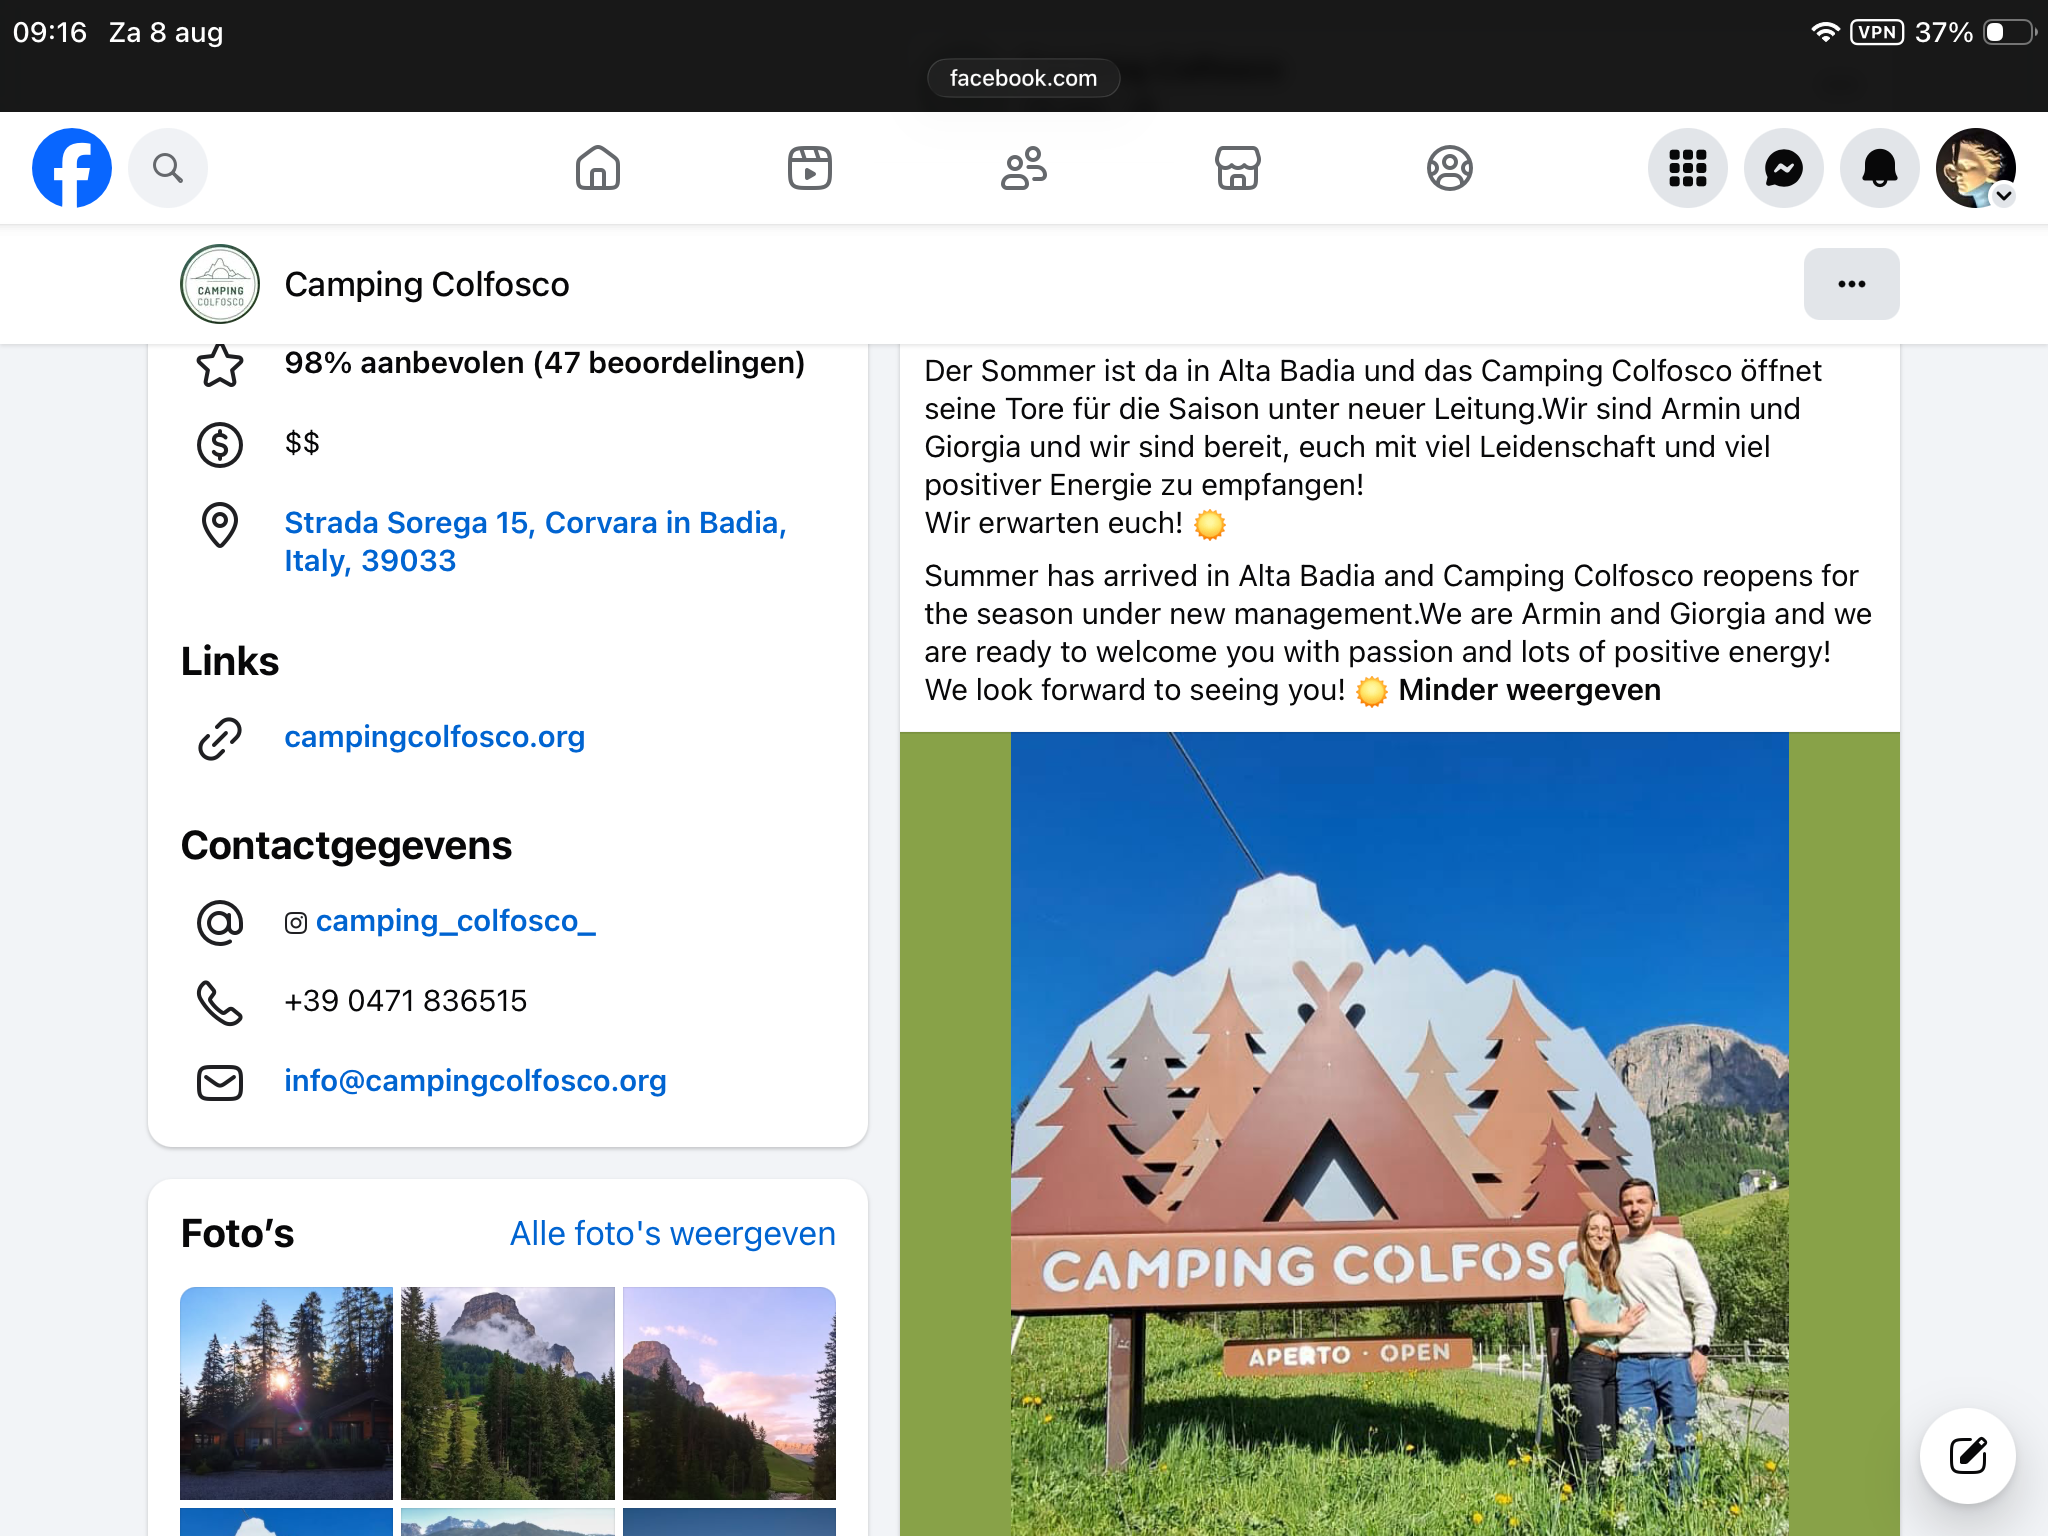
Task: Show notifications bell
Action: [x=1880, y=168]
